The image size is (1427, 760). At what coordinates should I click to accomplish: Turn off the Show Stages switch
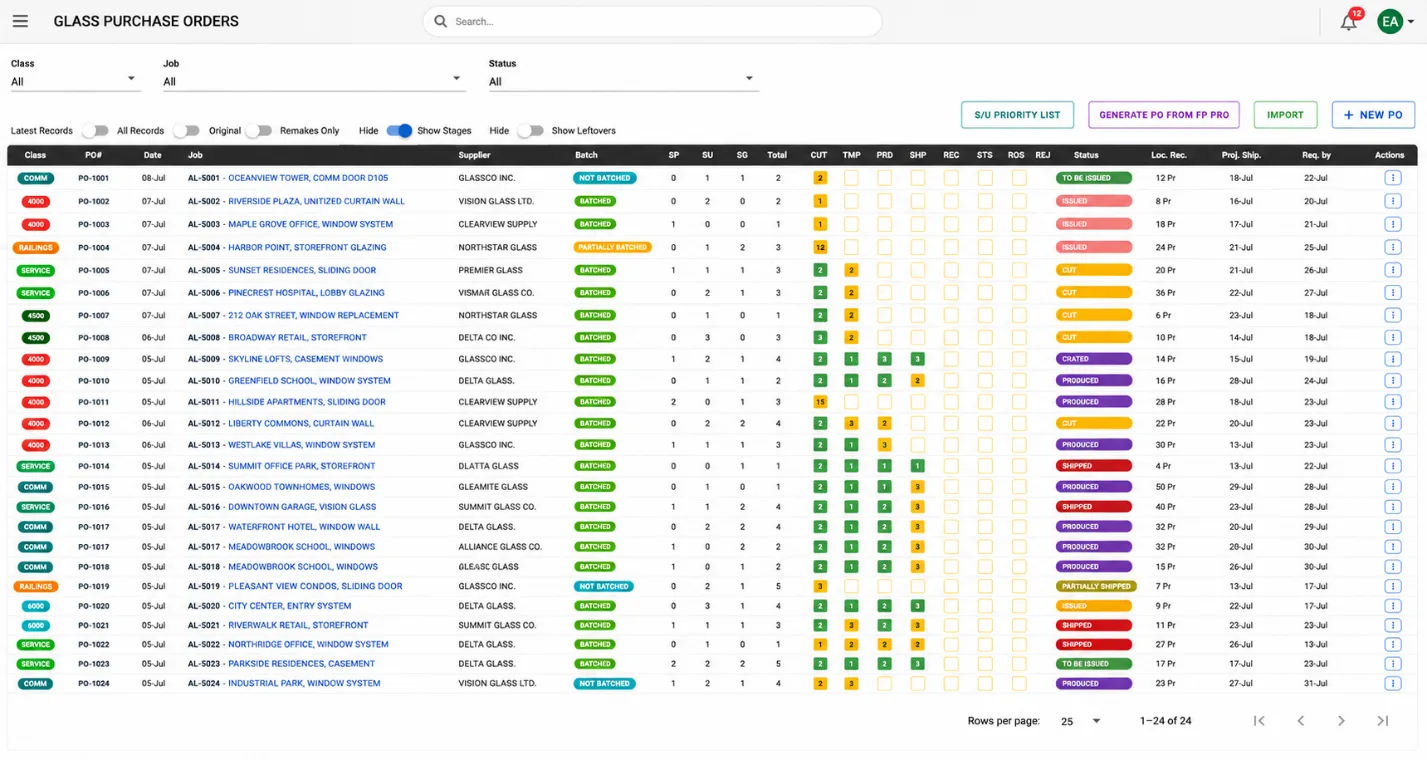pos(399,131)
